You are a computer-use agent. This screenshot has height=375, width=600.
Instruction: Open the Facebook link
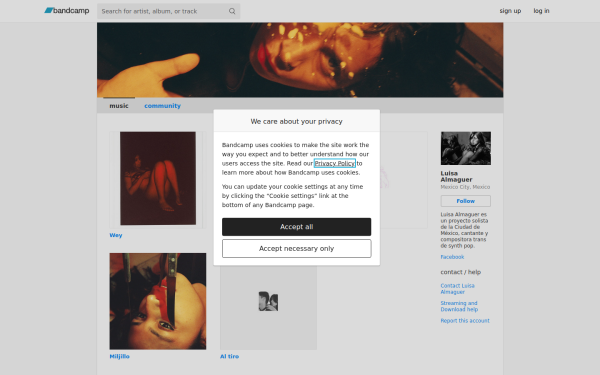(452, 257)
